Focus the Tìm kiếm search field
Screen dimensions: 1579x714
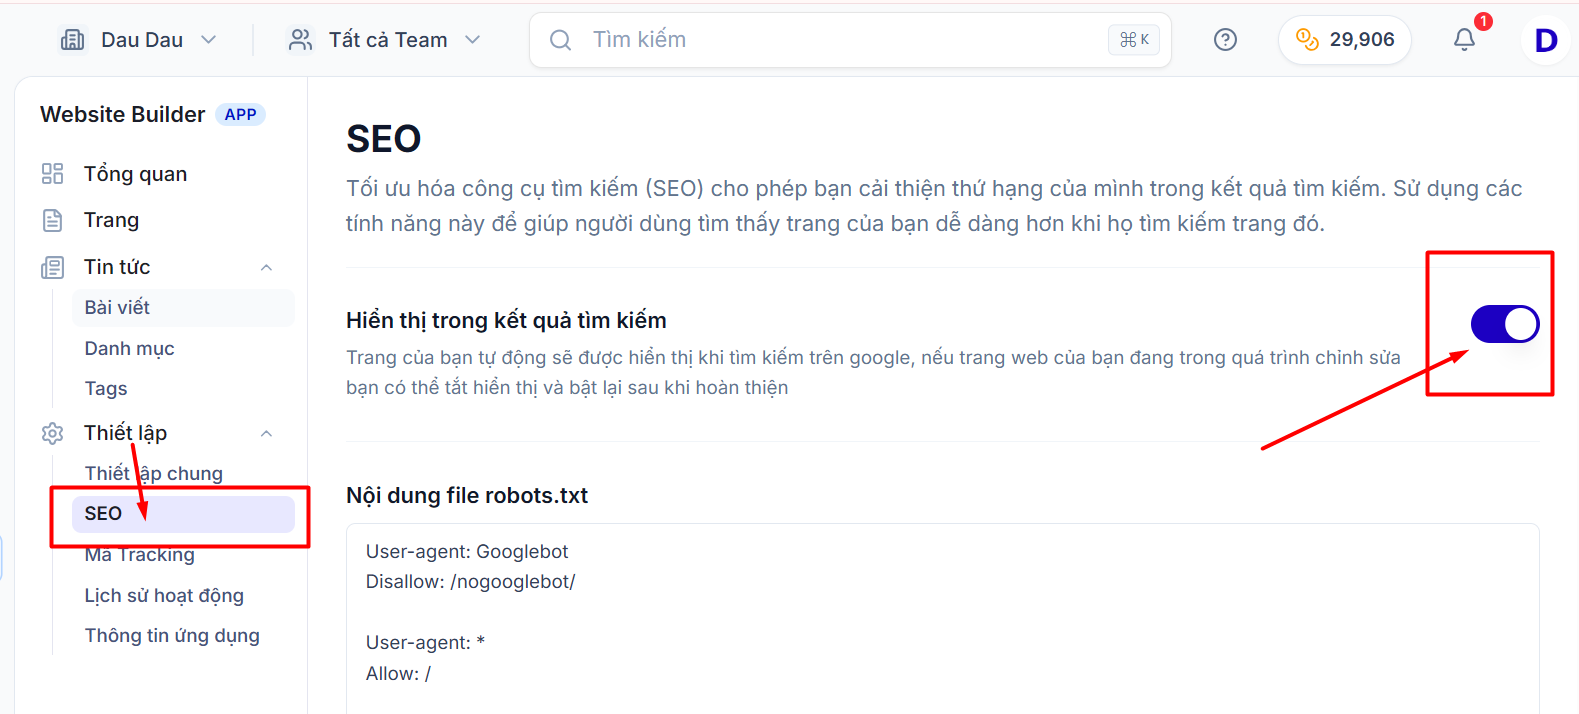point(850,40)
